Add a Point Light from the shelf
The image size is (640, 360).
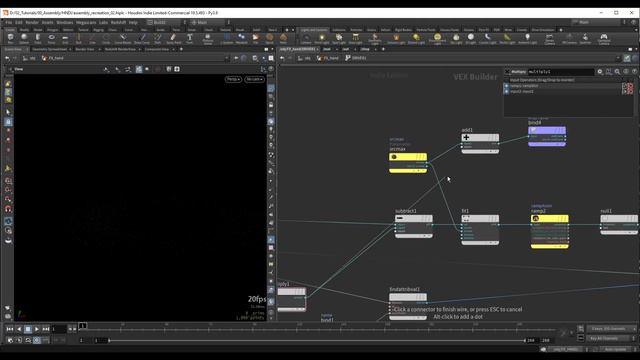pyautogui.click(x=322, y=39)
